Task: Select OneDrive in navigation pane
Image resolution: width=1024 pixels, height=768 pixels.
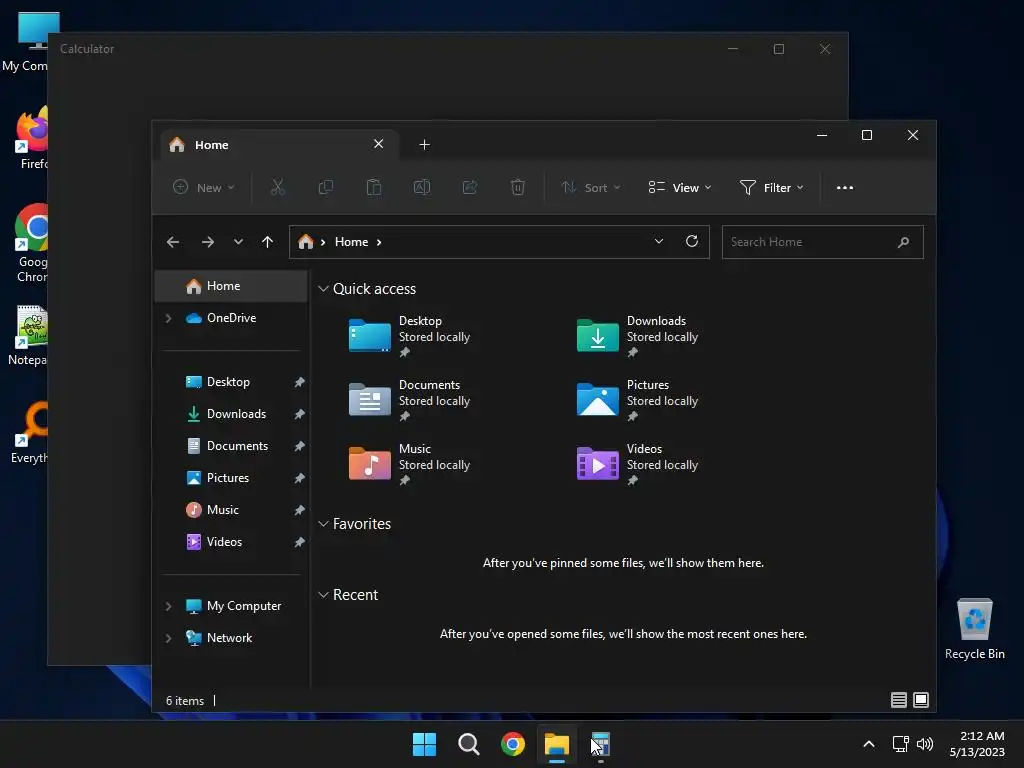Action: point(231,318)
